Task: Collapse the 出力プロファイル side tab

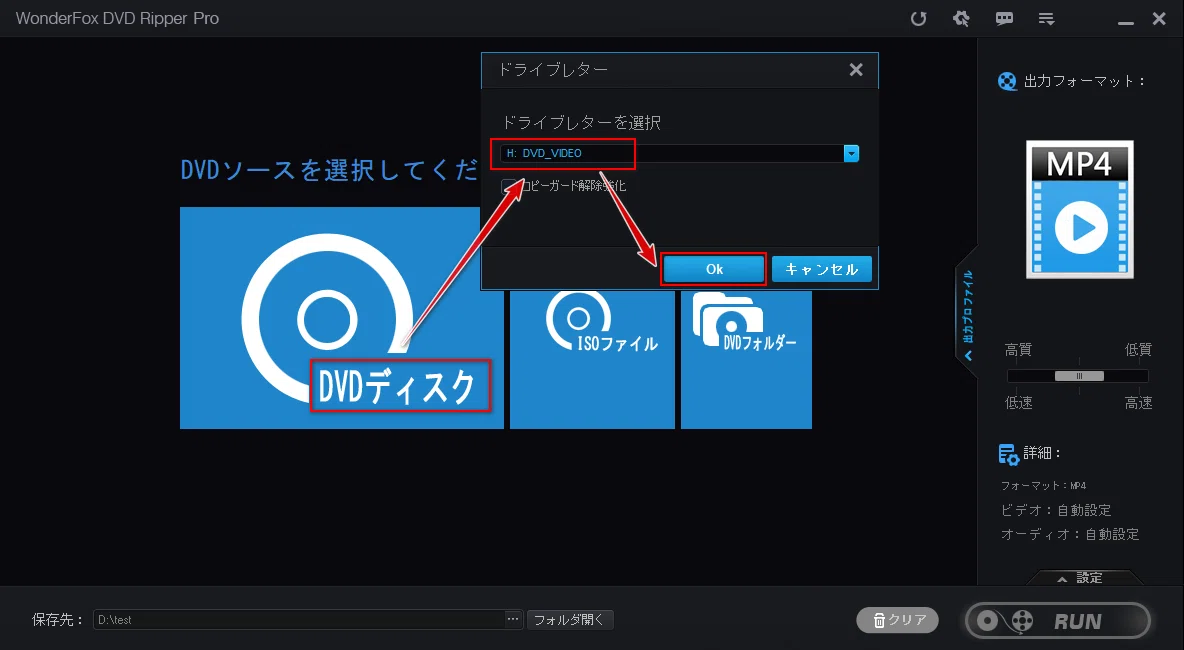Action: (x=967, y=313)
